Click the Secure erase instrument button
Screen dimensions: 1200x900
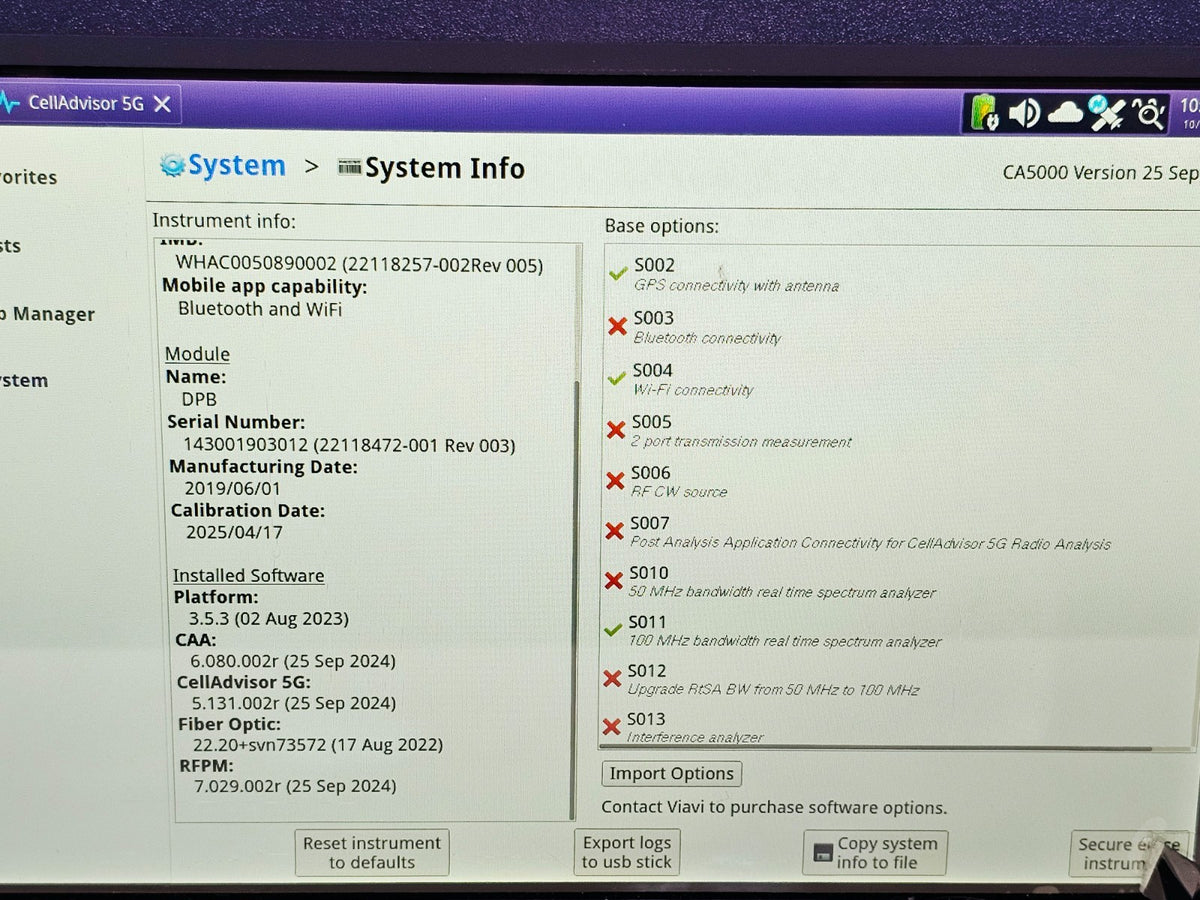tap(1130, 854)
